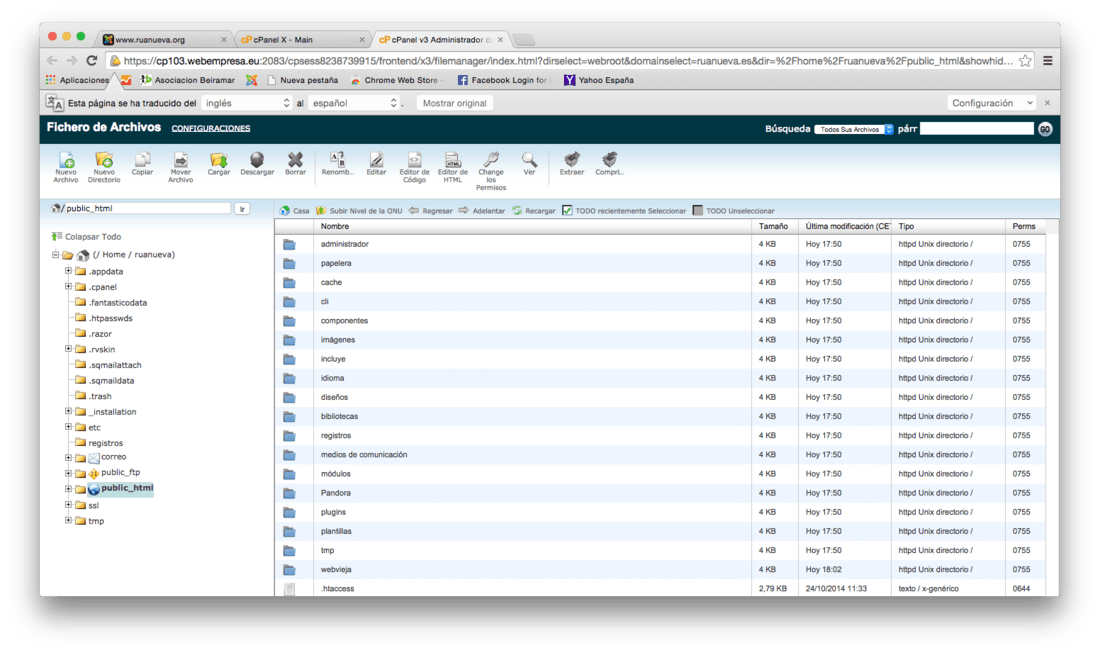1100x653 pixels.
Task: Collapse the Home / ruanueva root node
Action: (55, 255)
